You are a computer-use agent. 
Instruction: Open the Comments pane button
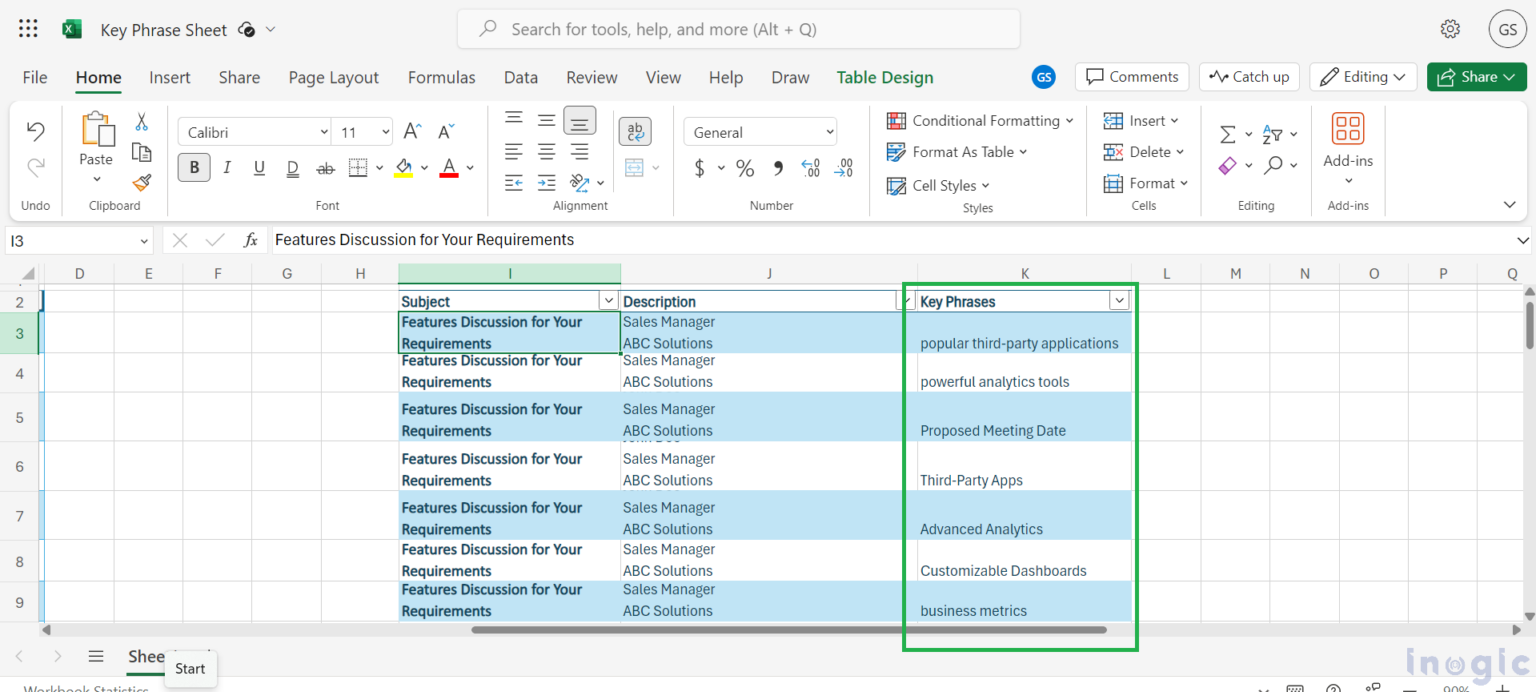click(x=1132, y=77)
